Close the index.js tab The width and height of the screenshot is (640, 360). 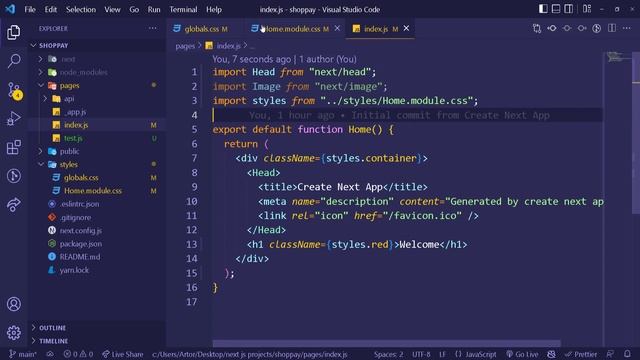click(x=406, y=28)
